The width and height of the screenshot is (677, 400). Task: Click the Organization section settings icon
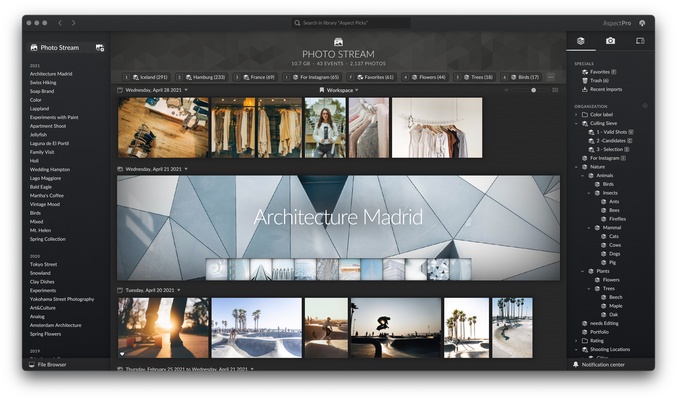click(x=645, y=106)
